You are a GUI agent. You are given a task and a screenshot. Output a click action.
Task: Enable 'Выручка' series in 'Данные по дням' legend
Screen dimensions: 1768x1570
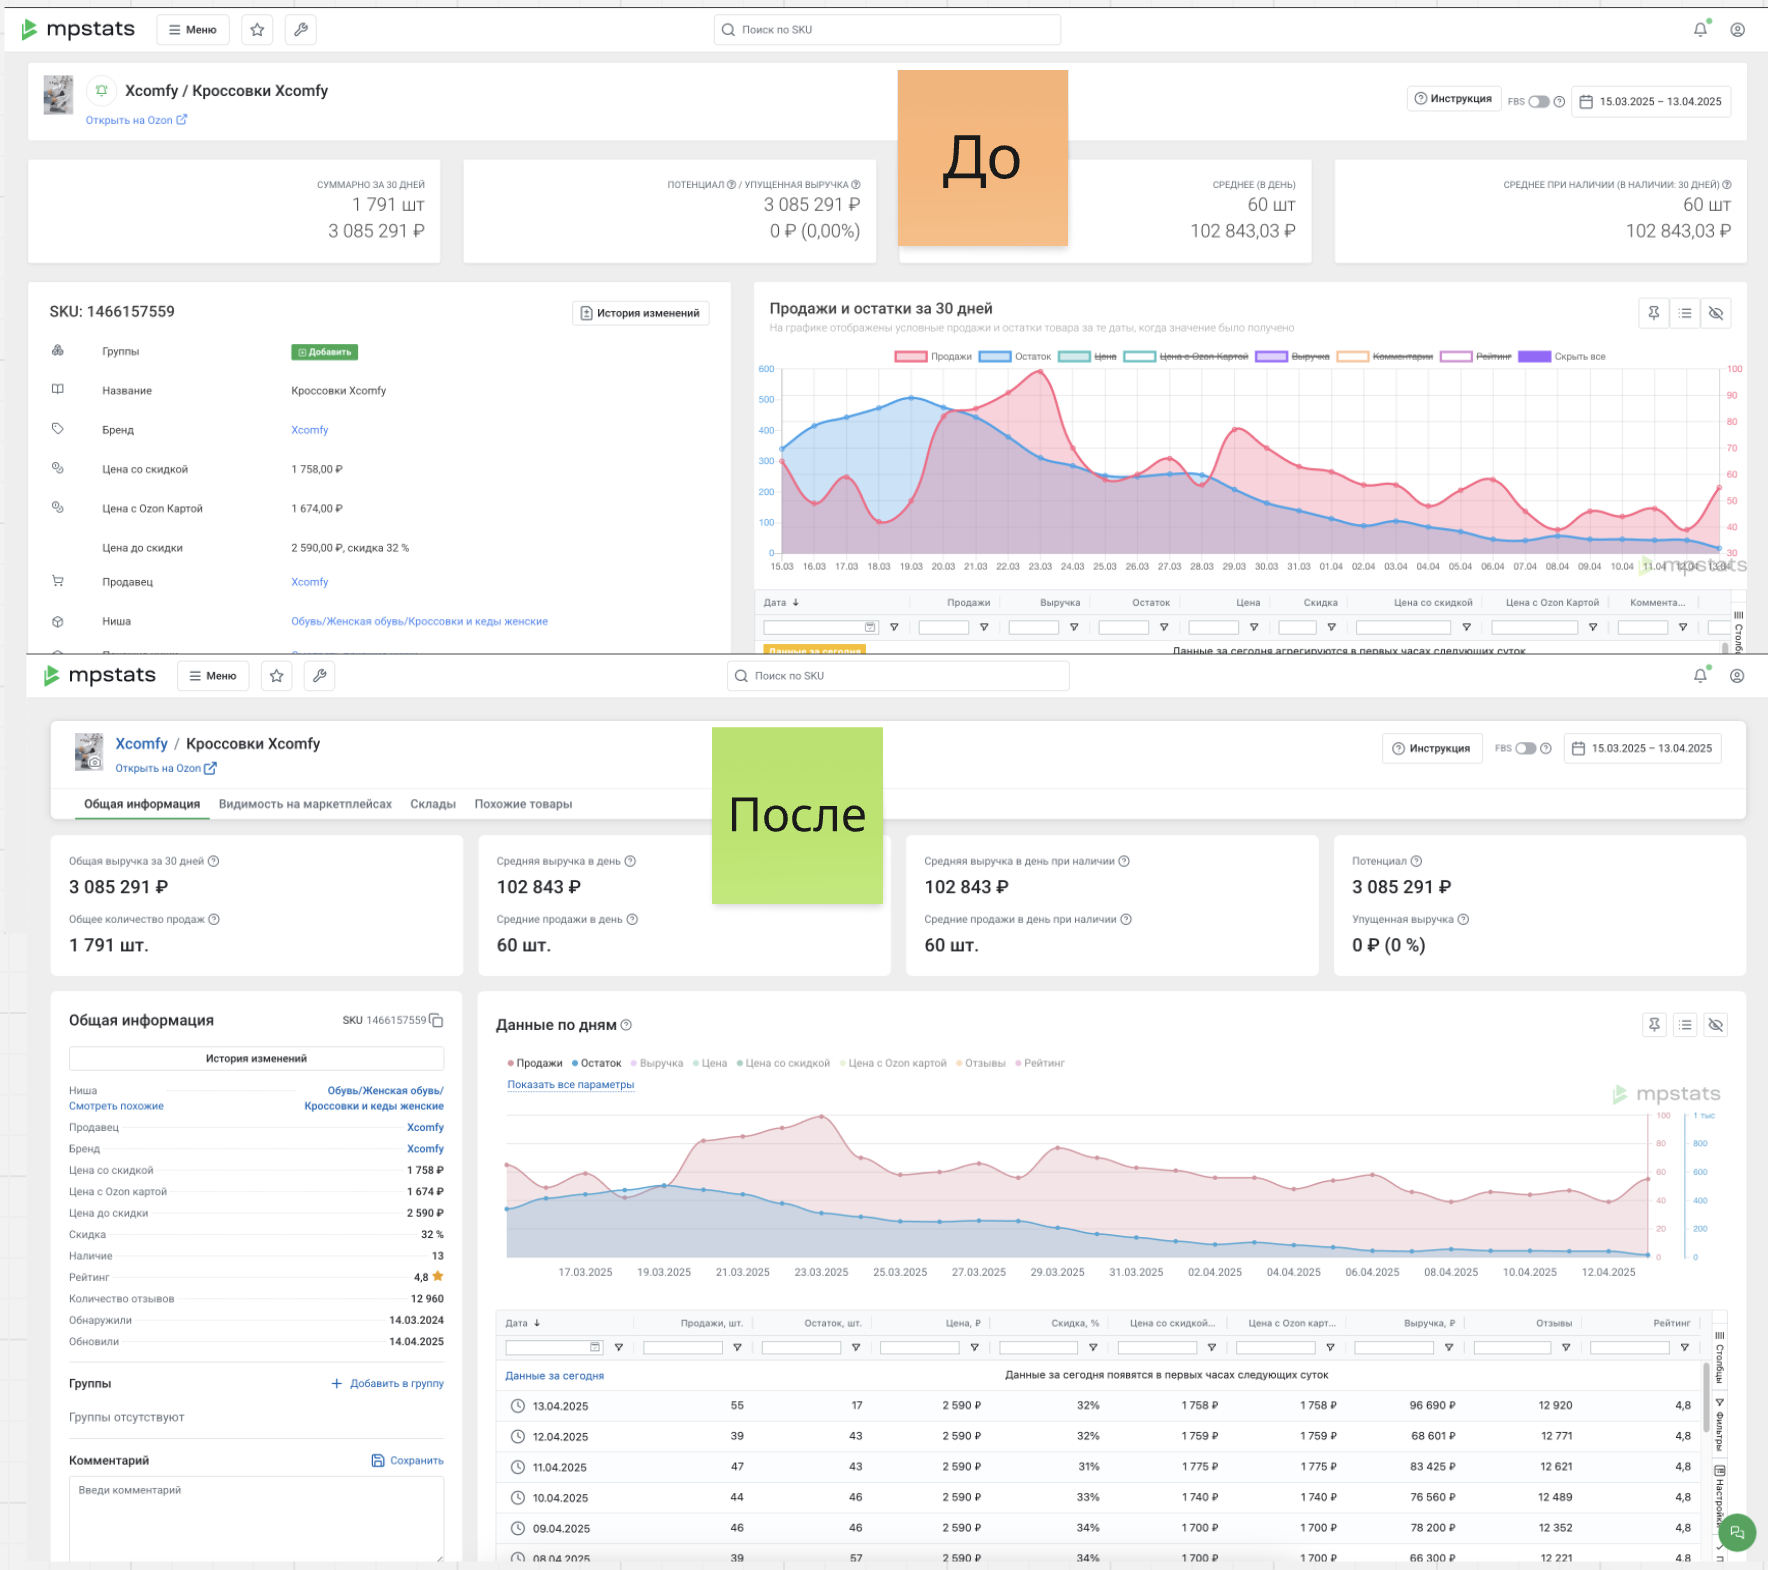pyautogui.click(x=657, y=1063)
